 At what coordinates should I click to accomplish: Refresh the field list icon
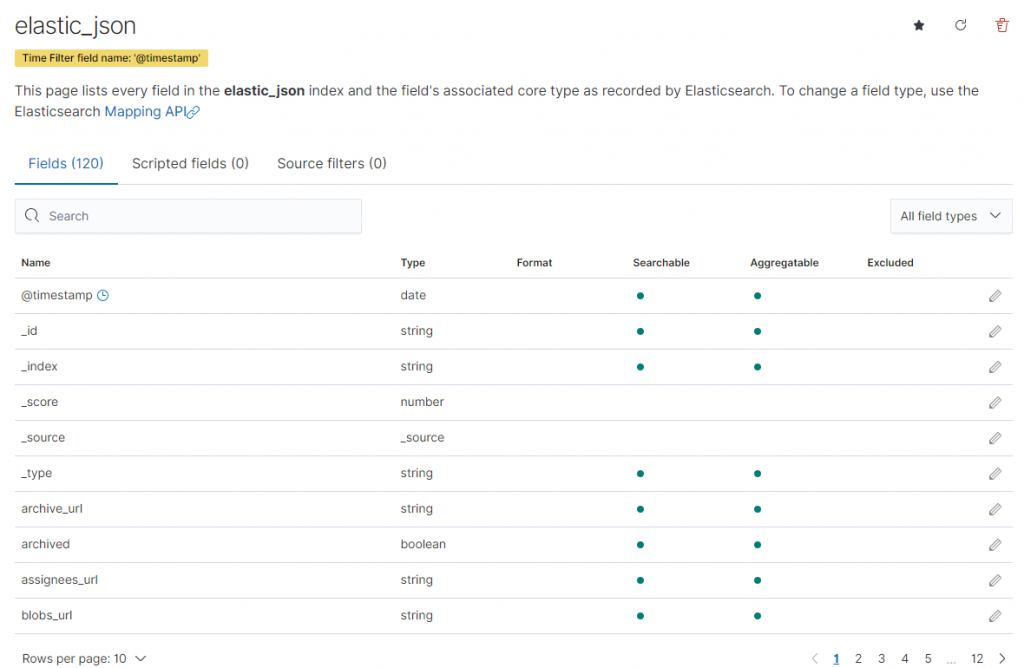960,25
